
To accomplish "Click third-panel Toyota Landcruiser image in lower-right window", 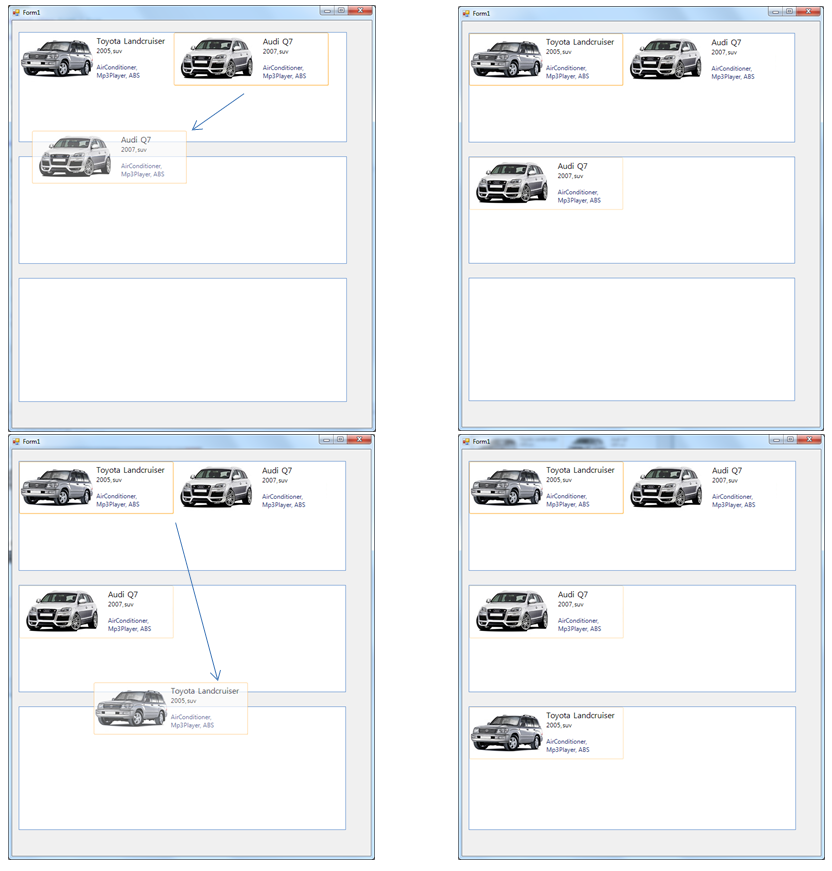I will coord(507,732).
